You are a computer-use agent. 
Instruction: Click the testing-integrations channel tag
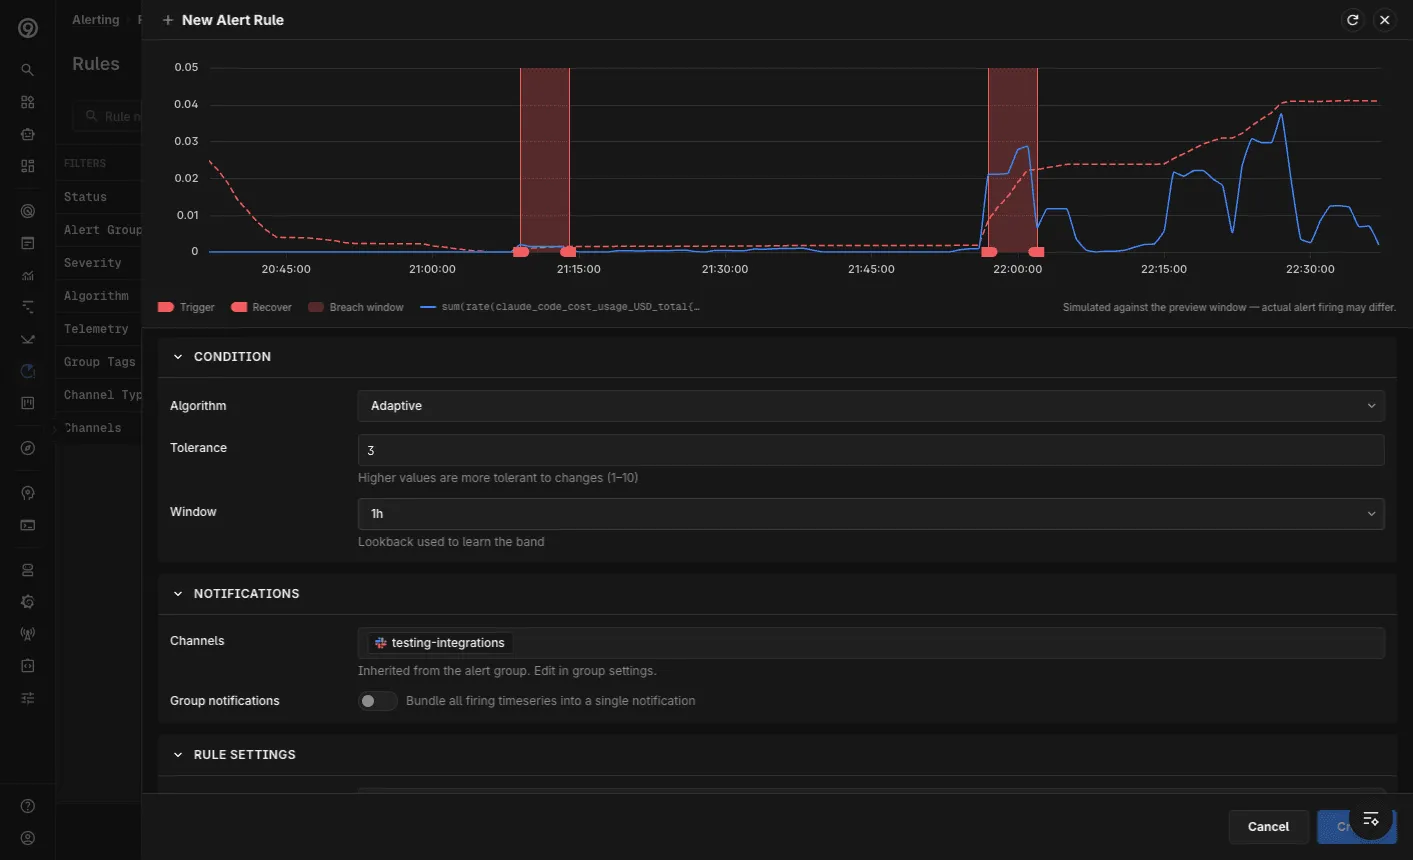tap(440, 643)
